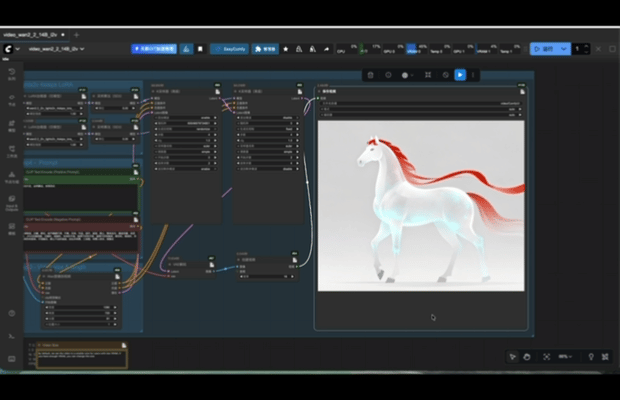Activate the hand pan tool at bottom right
Image resolution: width=620 pixels, height=400 pixels.
[x=527, y=356]
